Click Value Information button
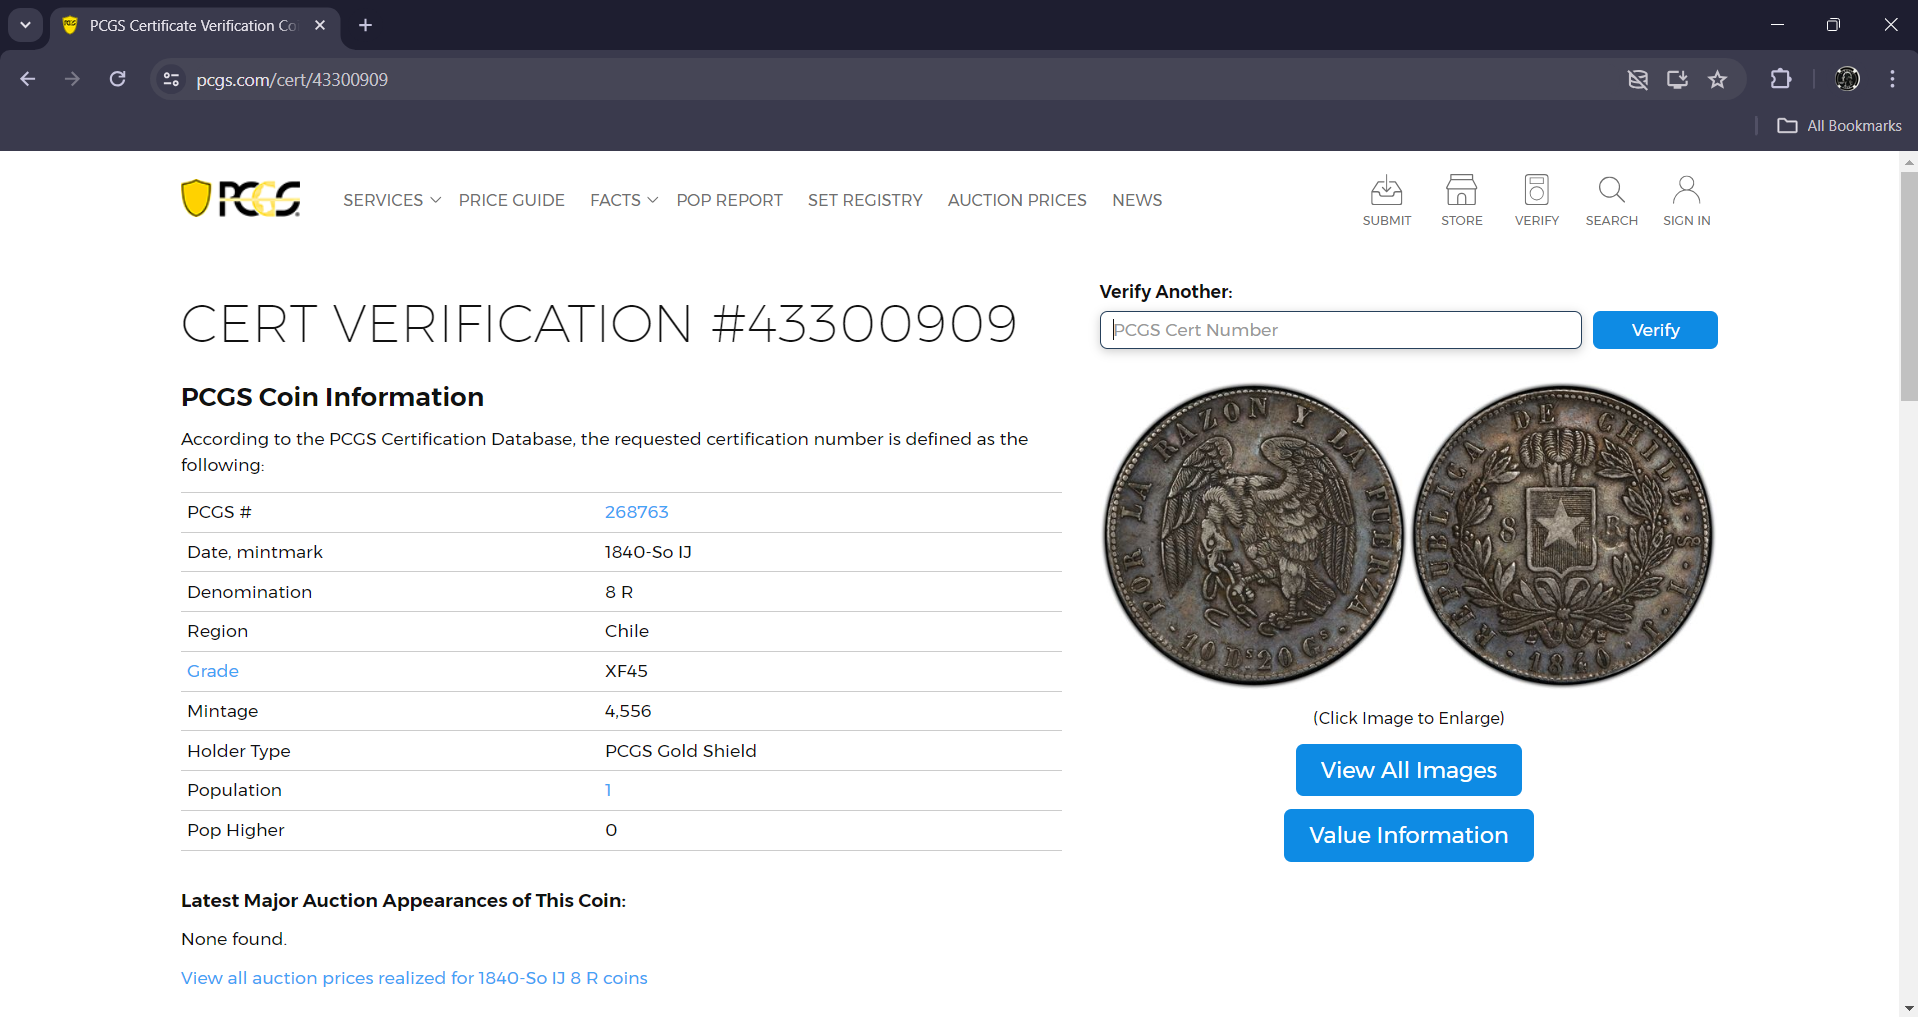This screenshot has width=1918, height=1017. [x=1408, y=835]
